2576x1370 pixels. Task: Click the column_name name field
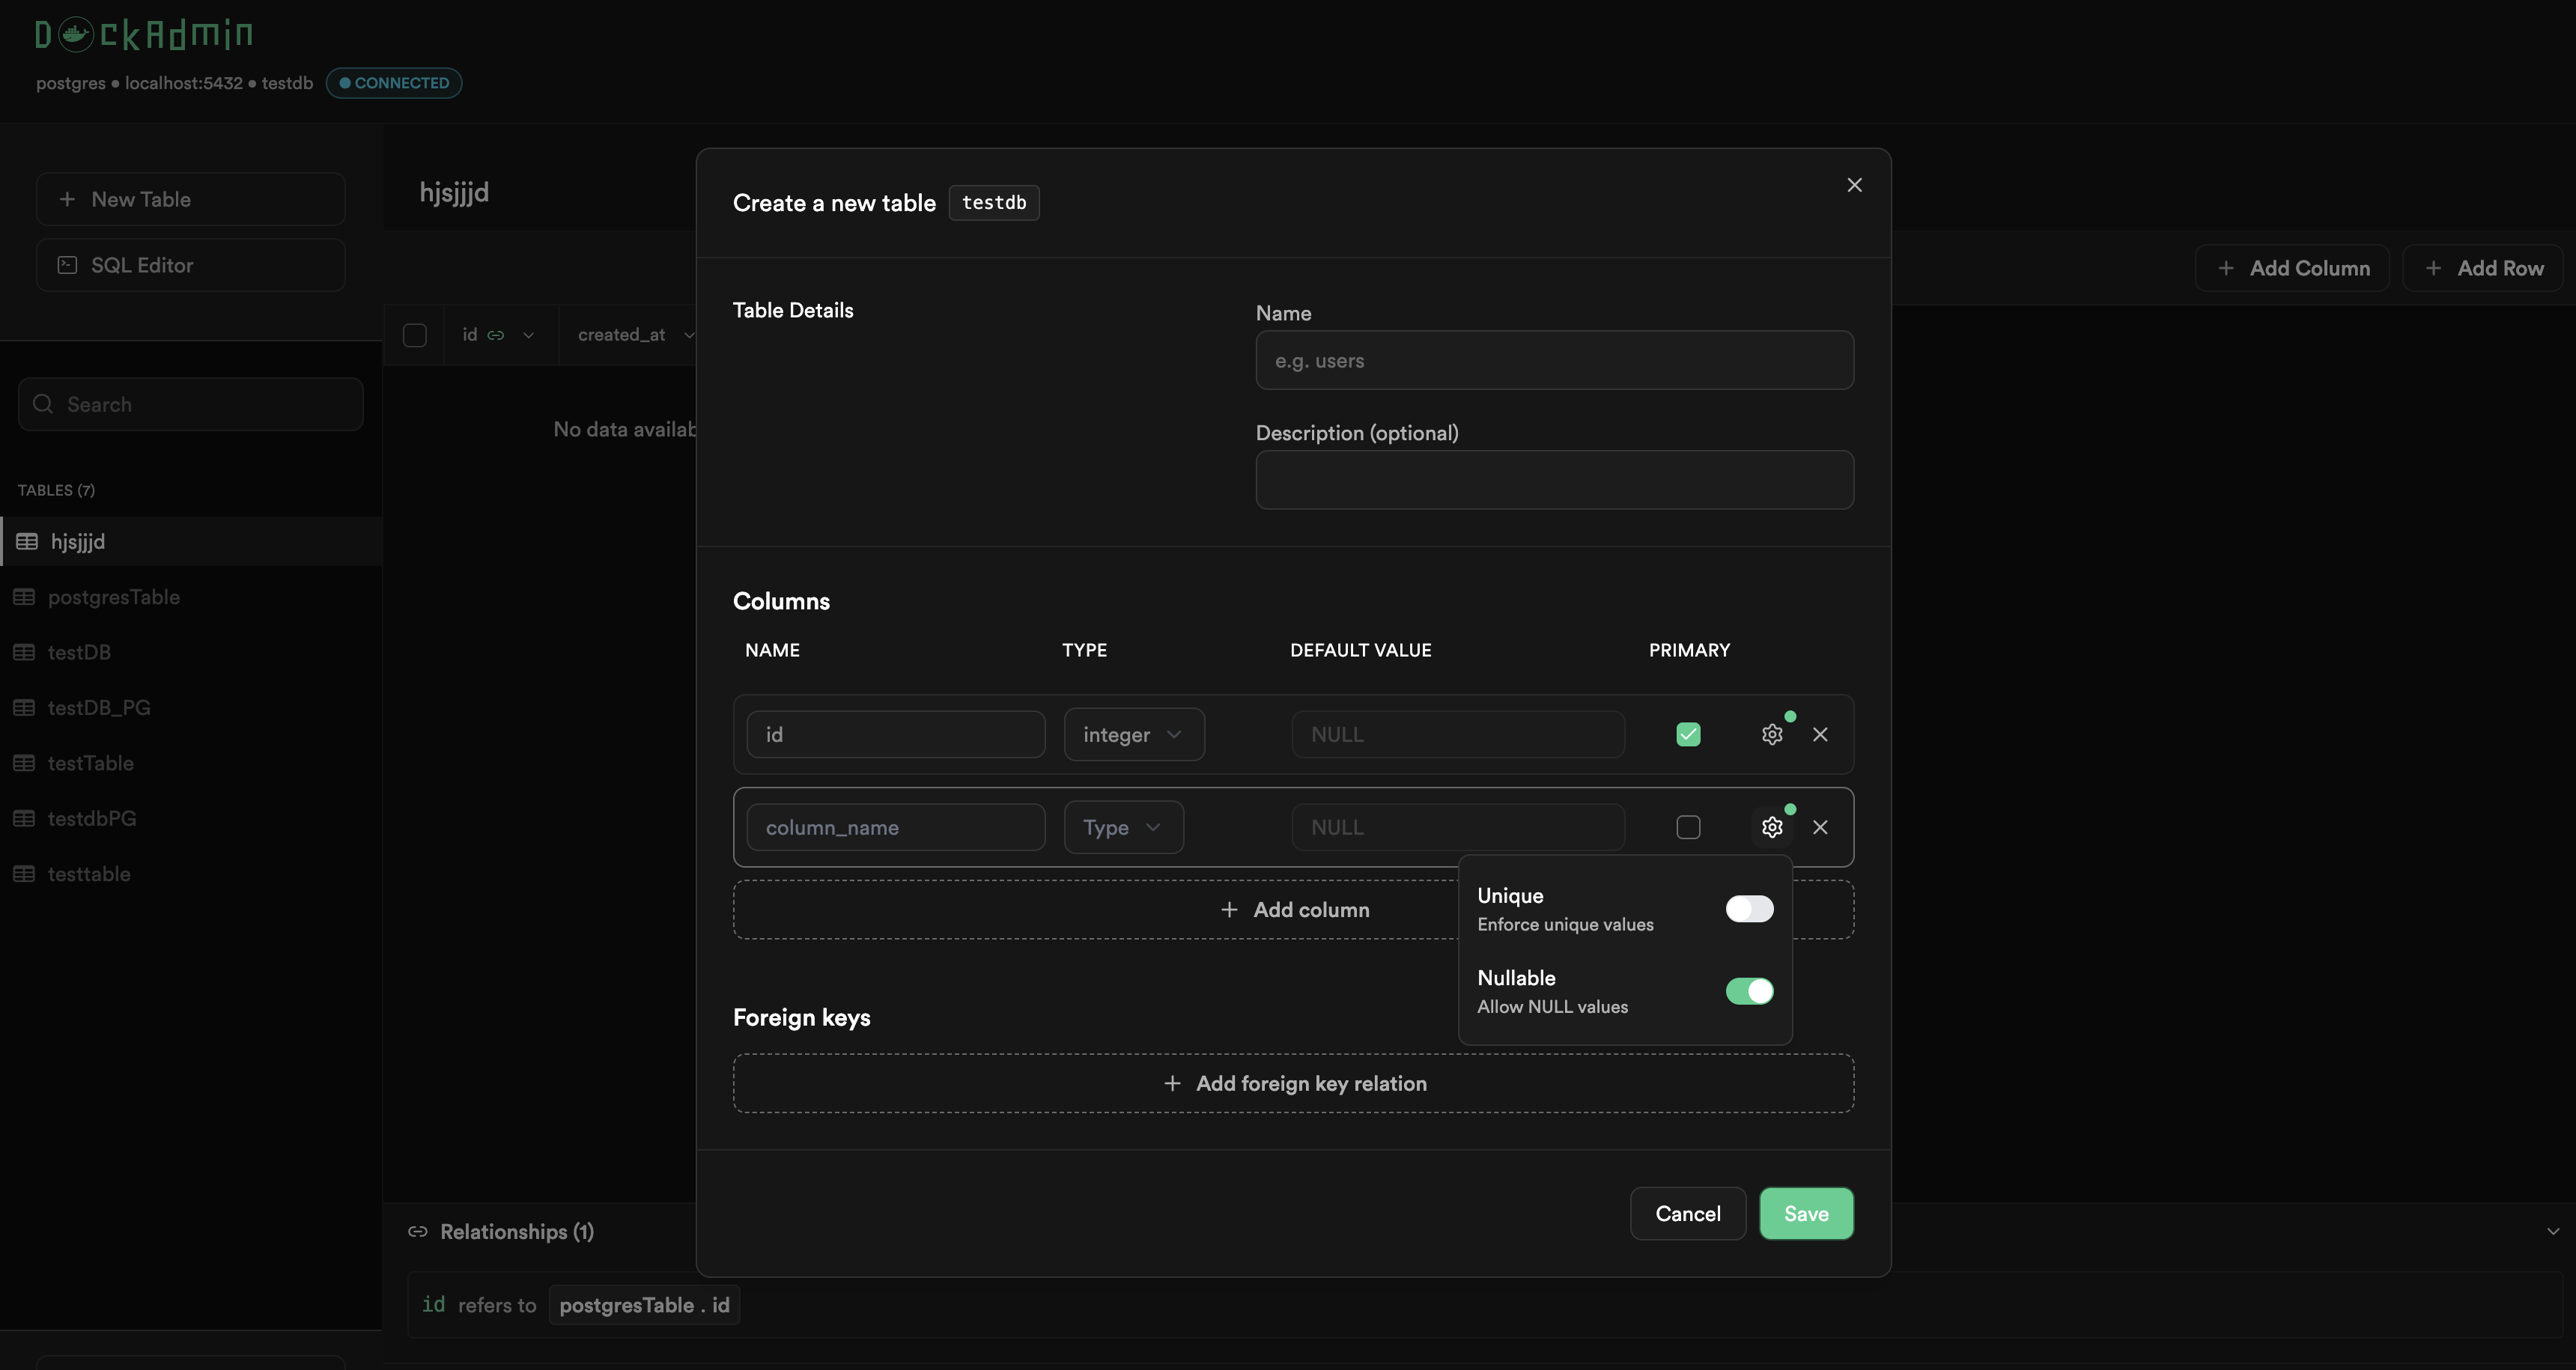[896, 828]
